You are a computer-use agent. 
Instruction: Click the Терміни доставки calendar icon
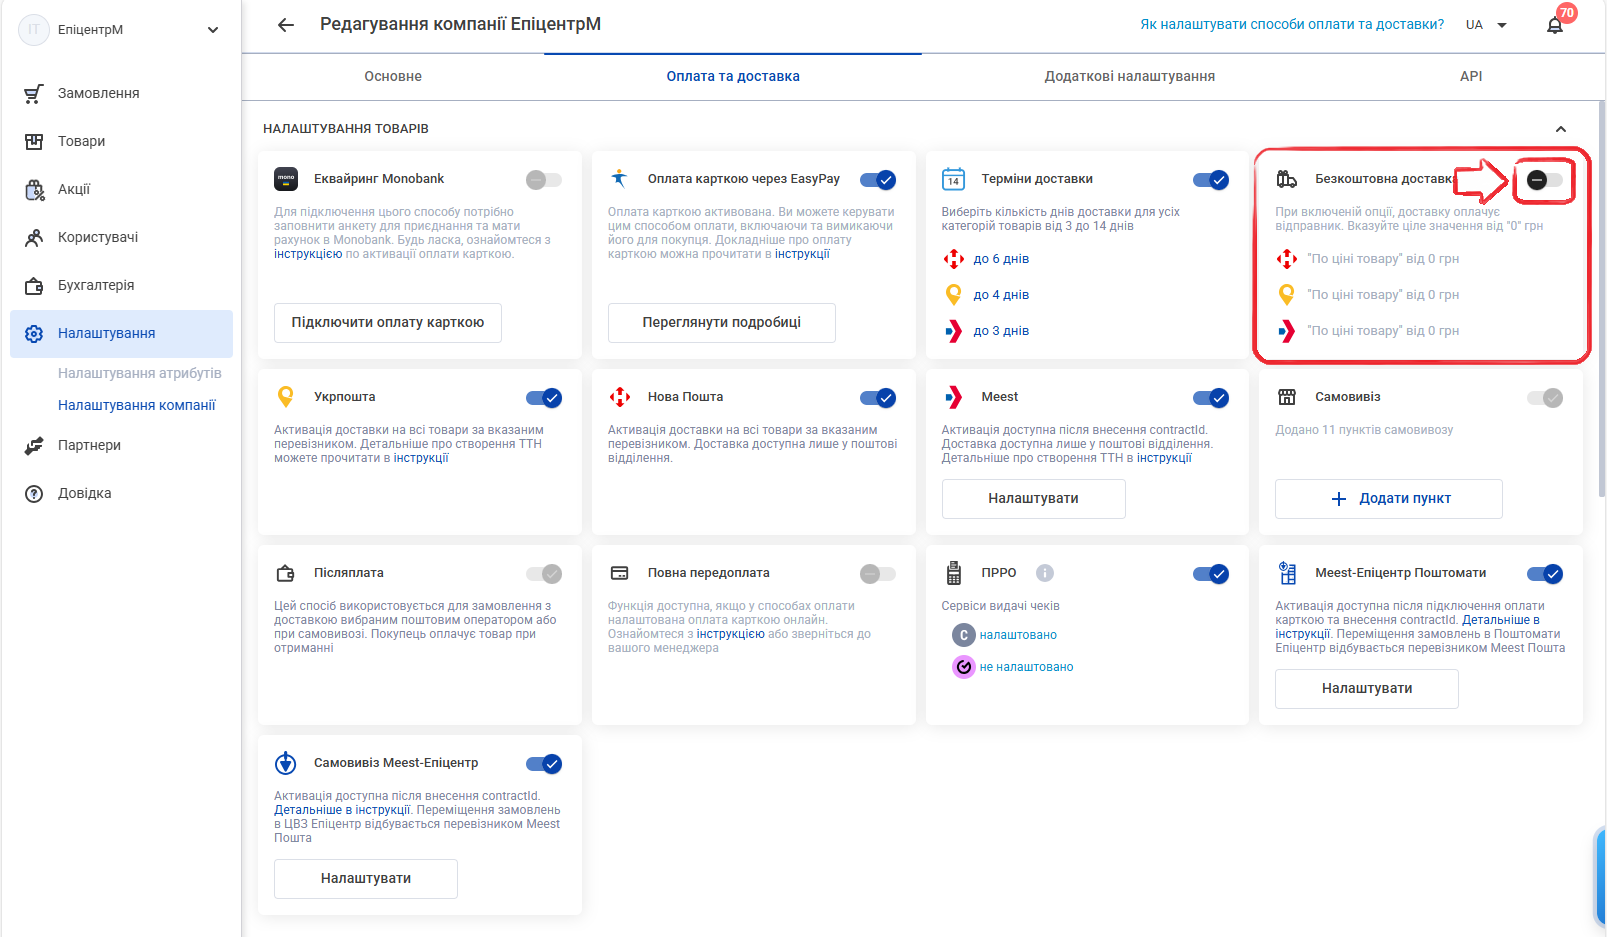coord(953,179)
